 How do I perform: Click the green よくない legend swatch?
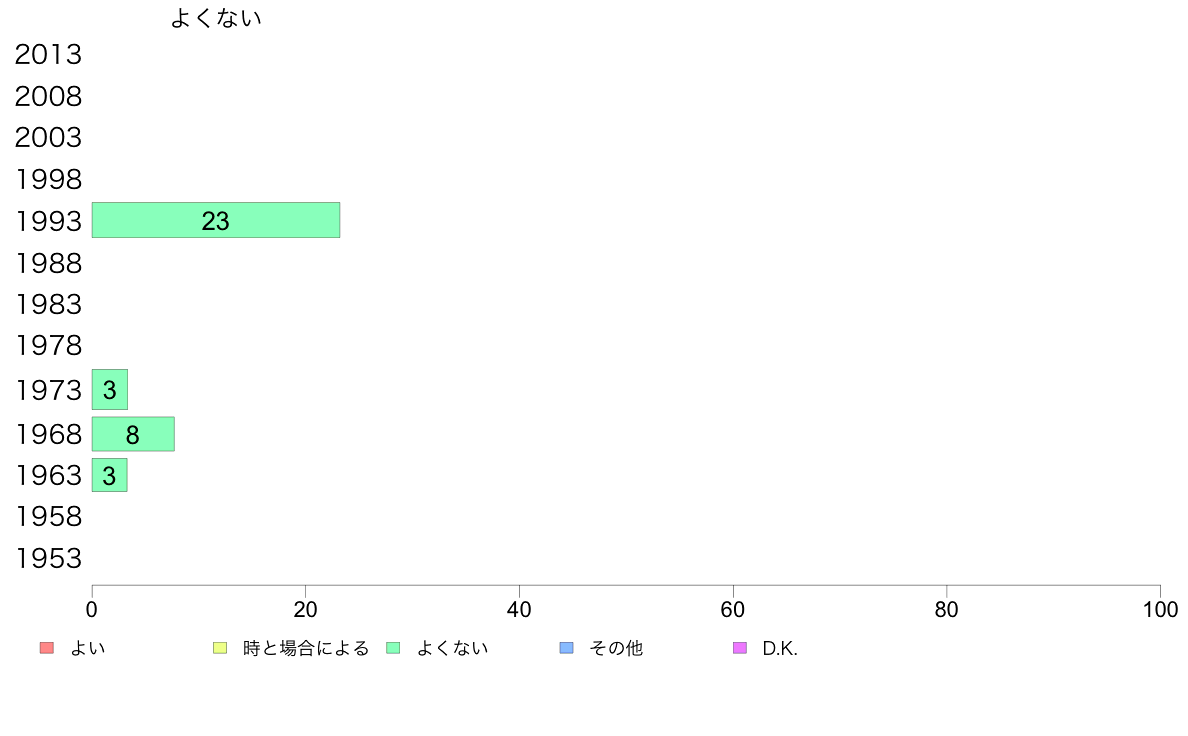click(x=393, y=648)
